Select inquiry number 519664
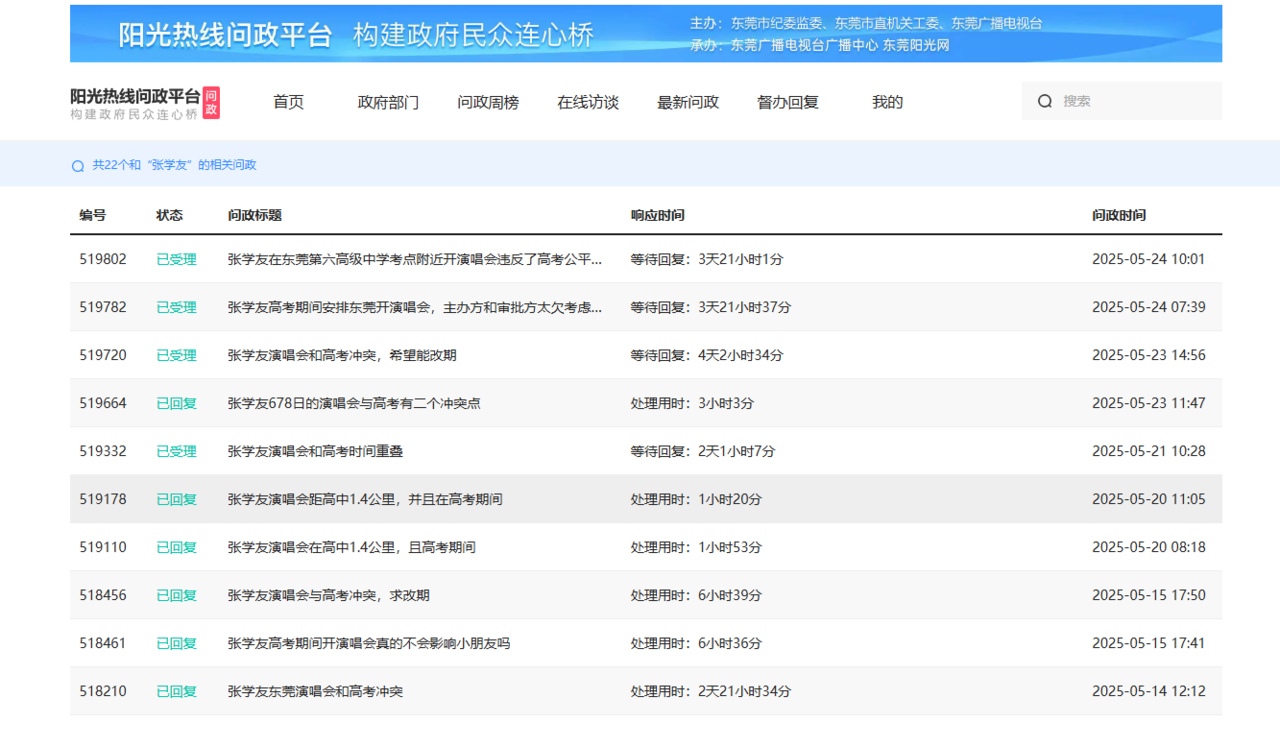 click(x=103, y=403)
